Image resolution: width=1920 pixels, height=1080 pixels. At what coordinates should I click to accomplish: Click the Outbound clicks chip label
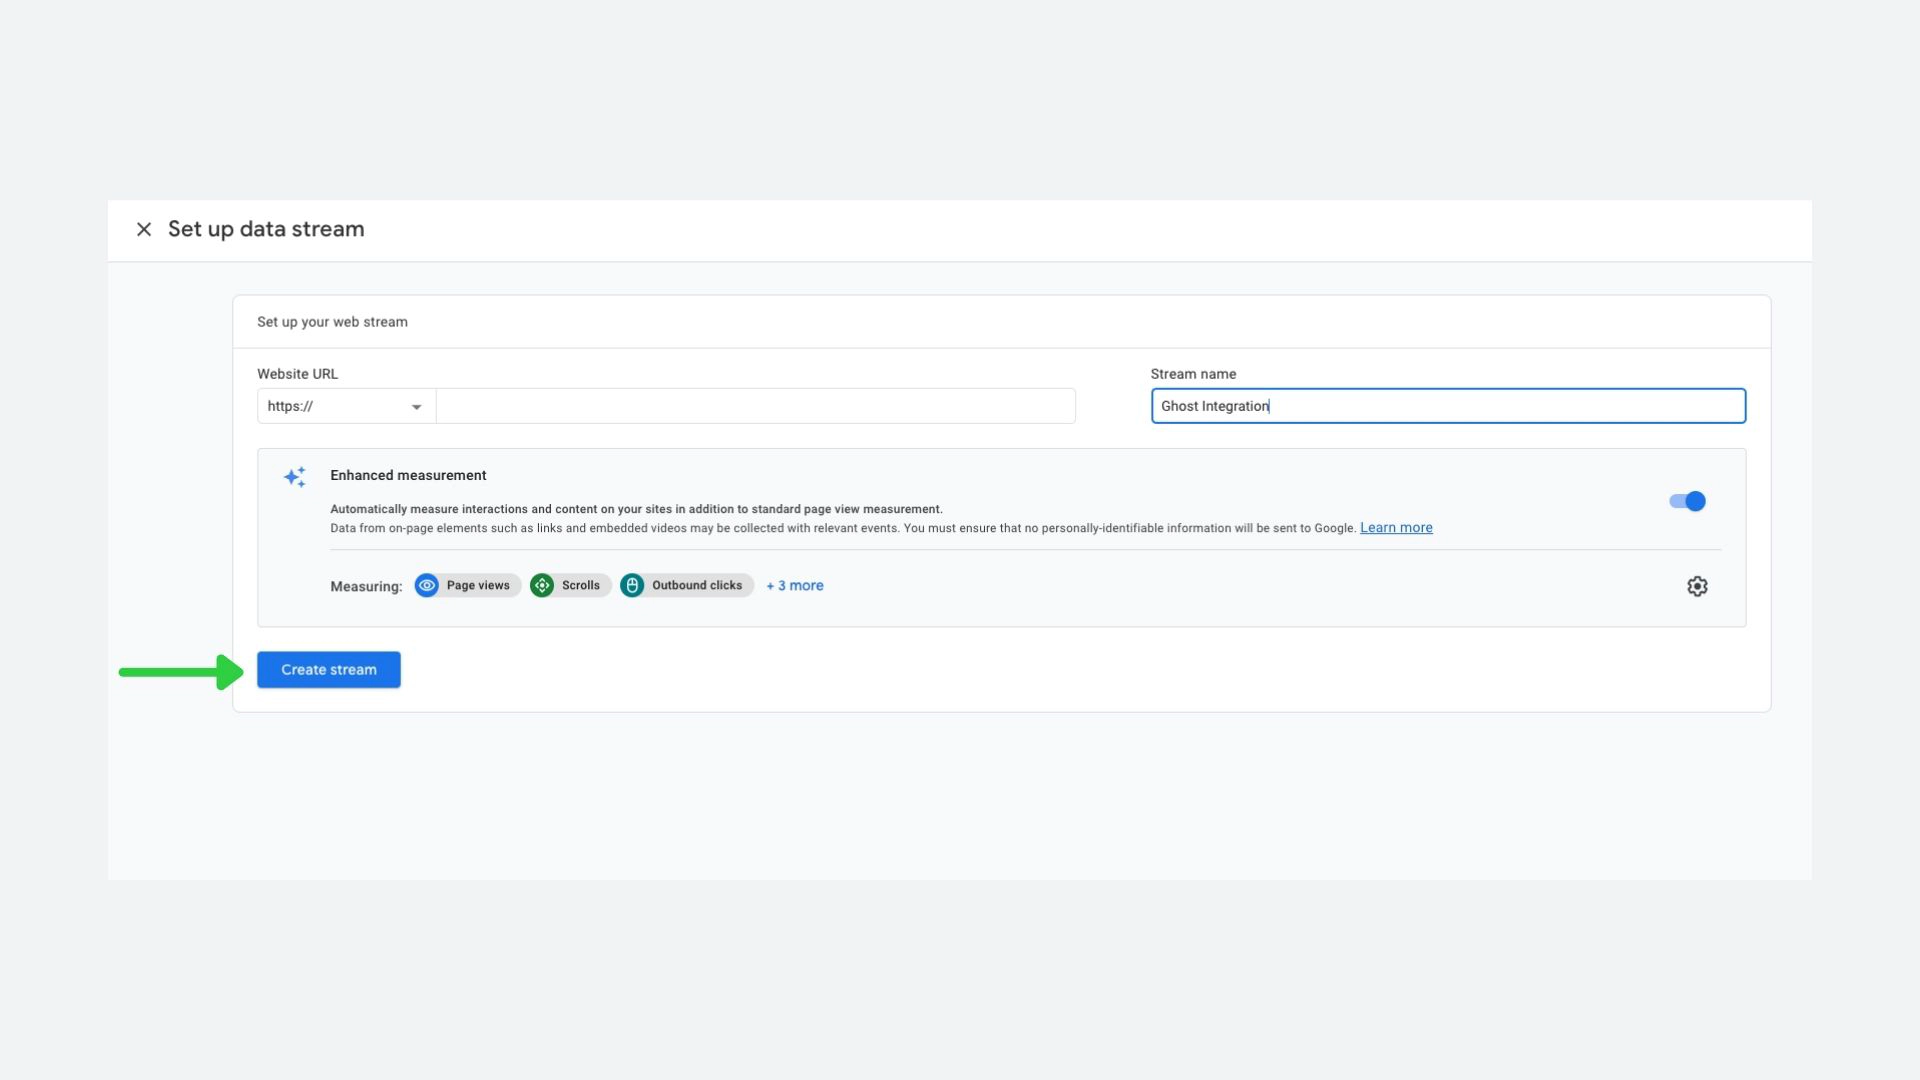pyautogui.click(x=697, y=586)
